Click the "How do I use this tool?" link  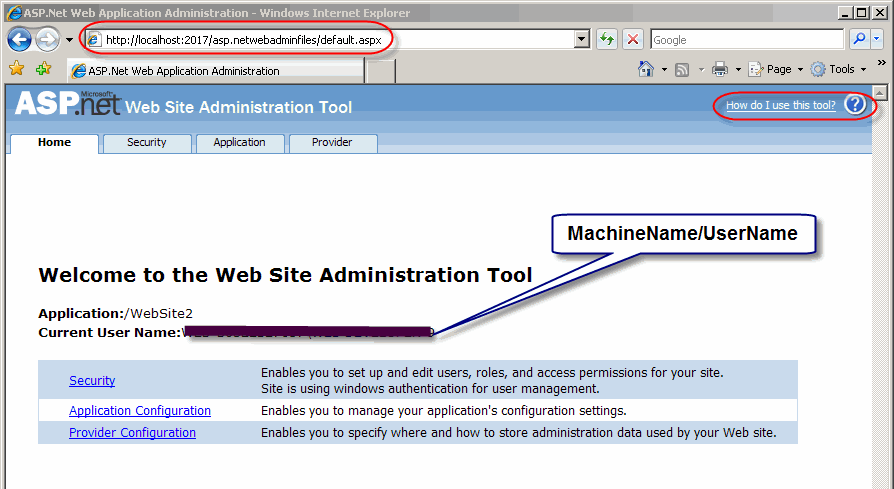coord(780,105)
